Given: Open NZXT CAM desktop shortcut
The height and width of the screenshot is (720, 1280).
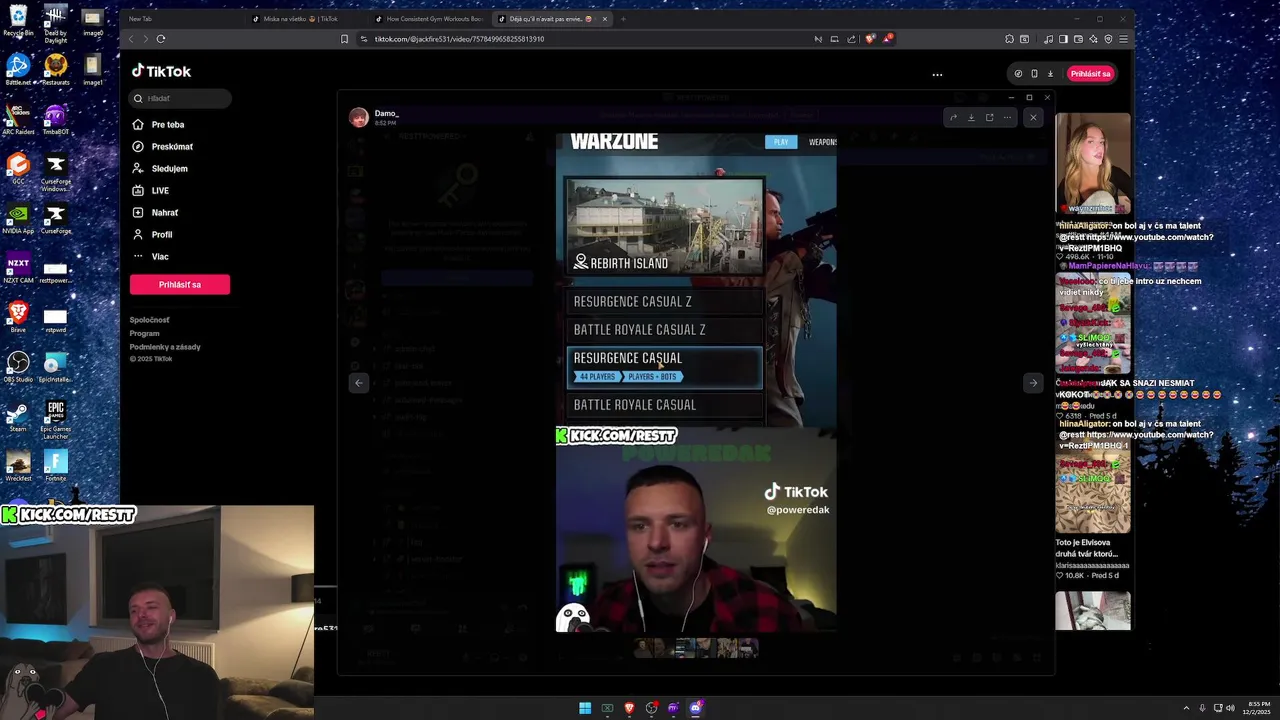Looking at the screenshot, I should pyautogui.click(x=18, y=267).
